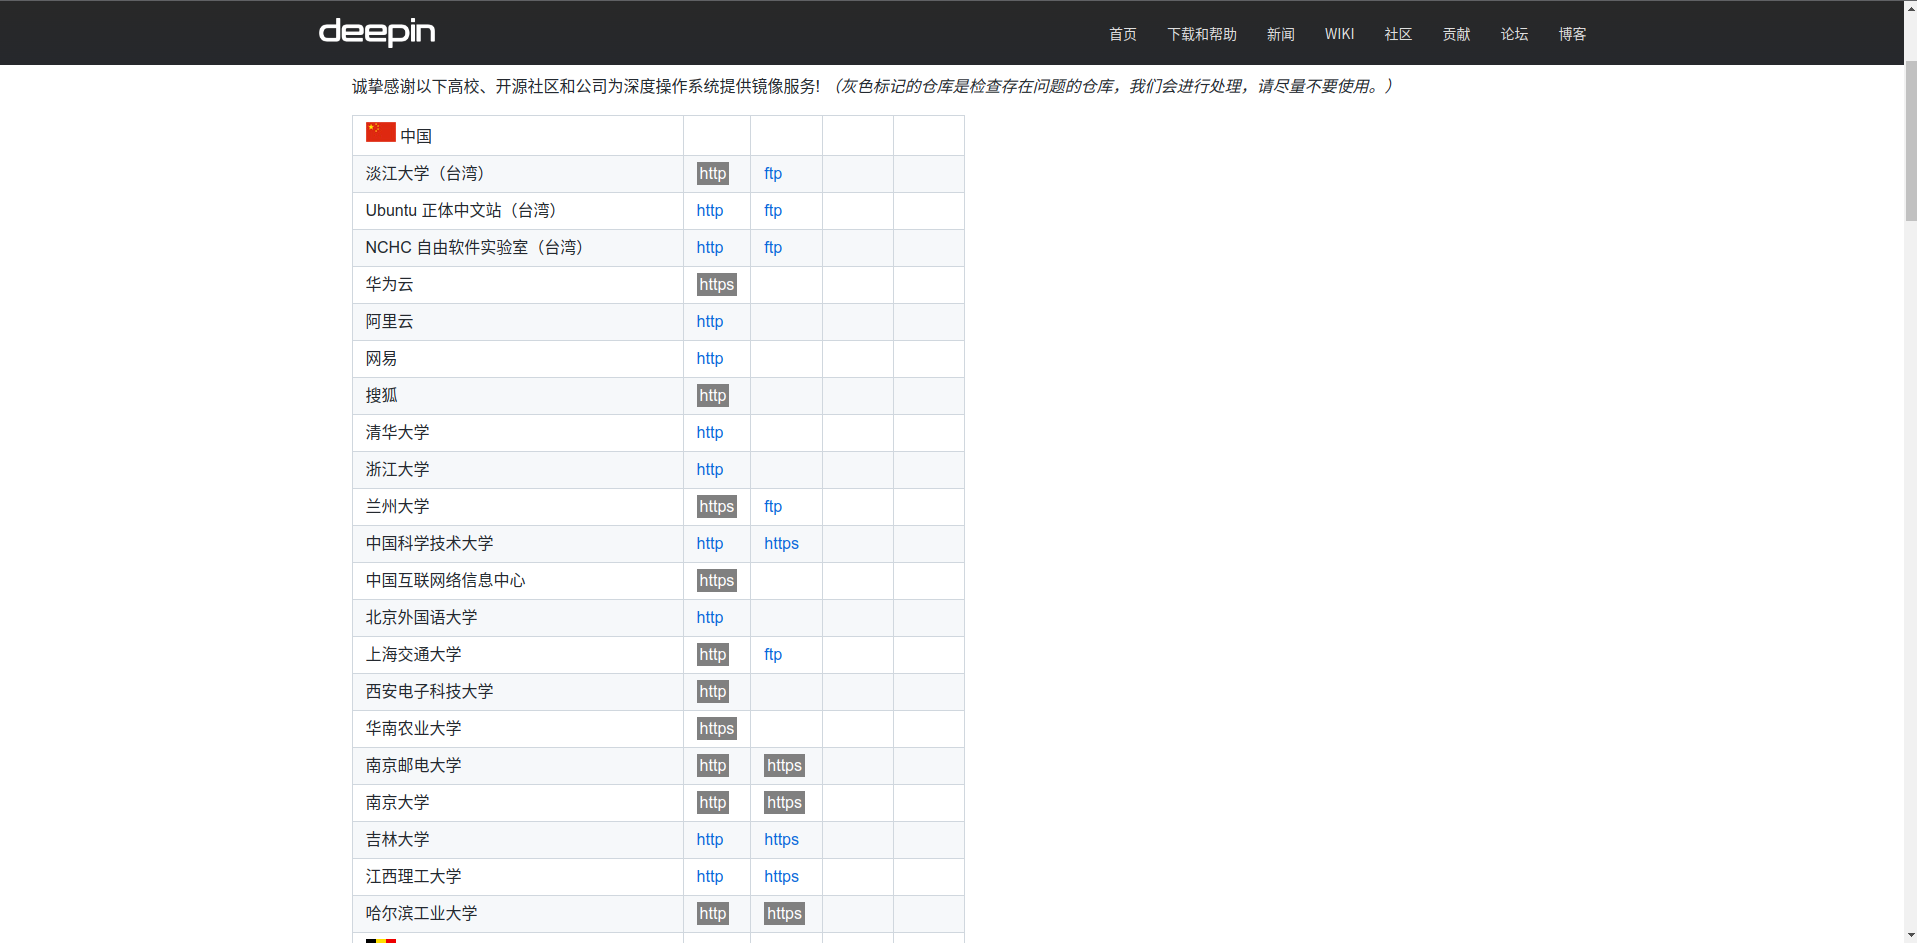Open the 社区 nav item

pos(1398,34)
